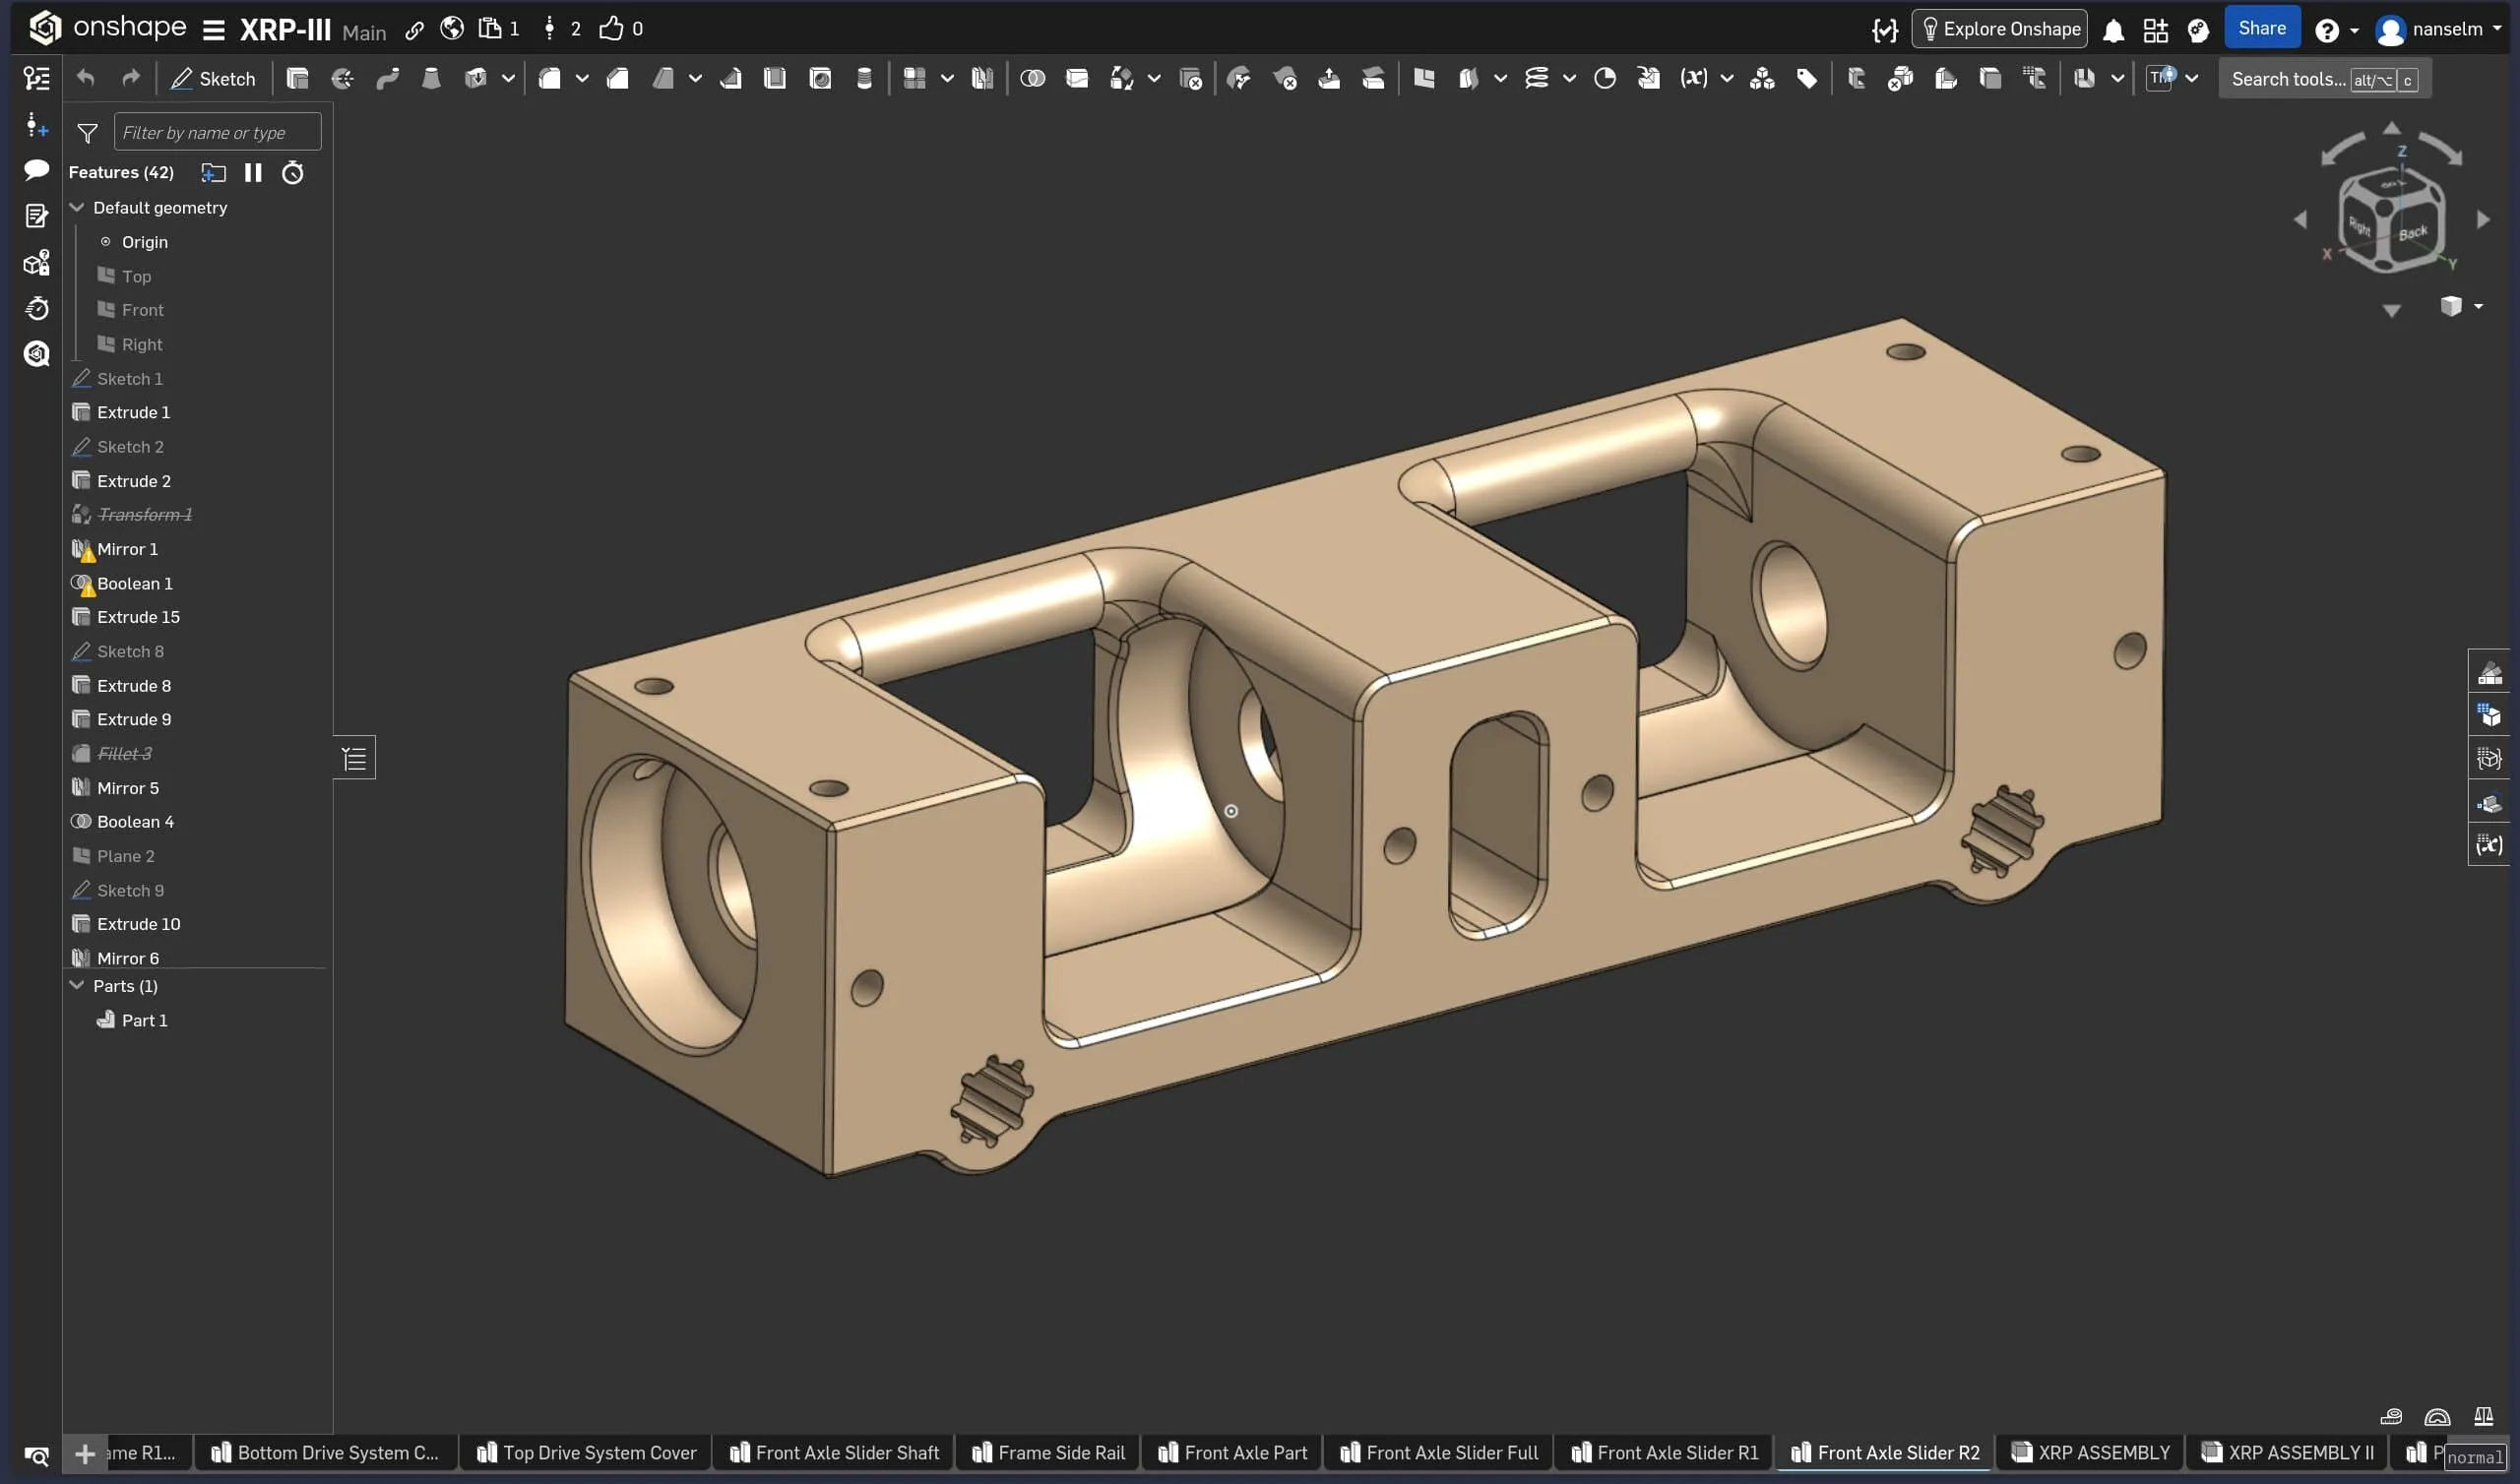Open view cube display options dropdown
The width and height of the screenshot is (2520, 1484).
click(x=2477, y=306)
